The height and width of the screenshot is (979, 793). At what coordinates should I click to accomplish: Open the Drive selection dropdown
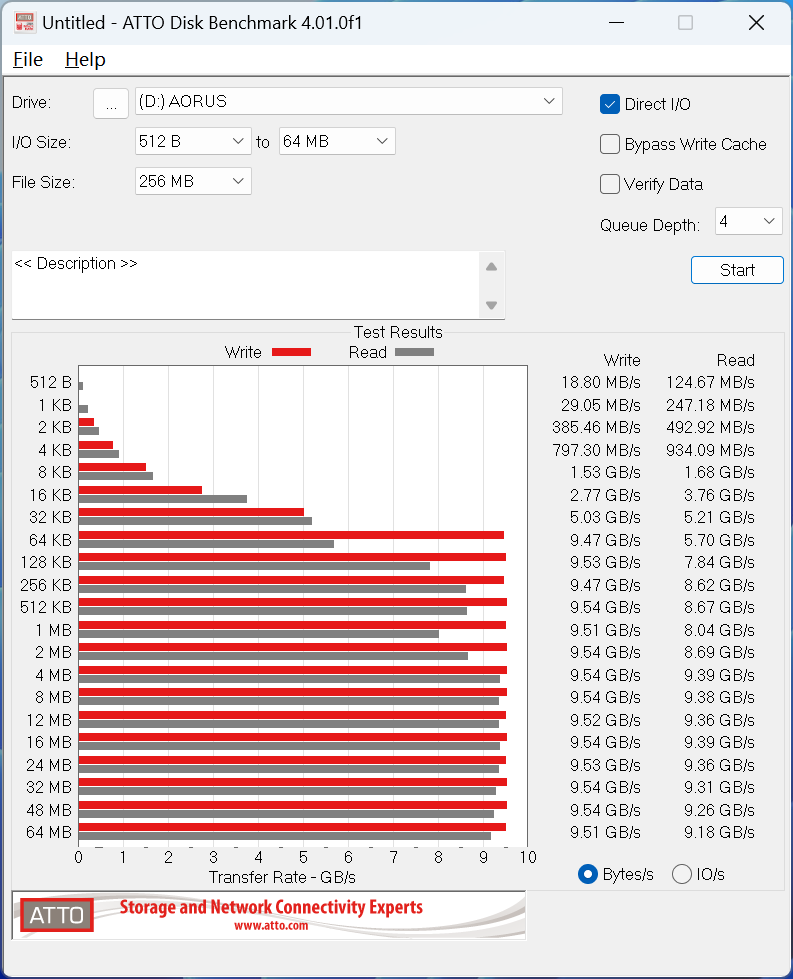pos(349,101)
